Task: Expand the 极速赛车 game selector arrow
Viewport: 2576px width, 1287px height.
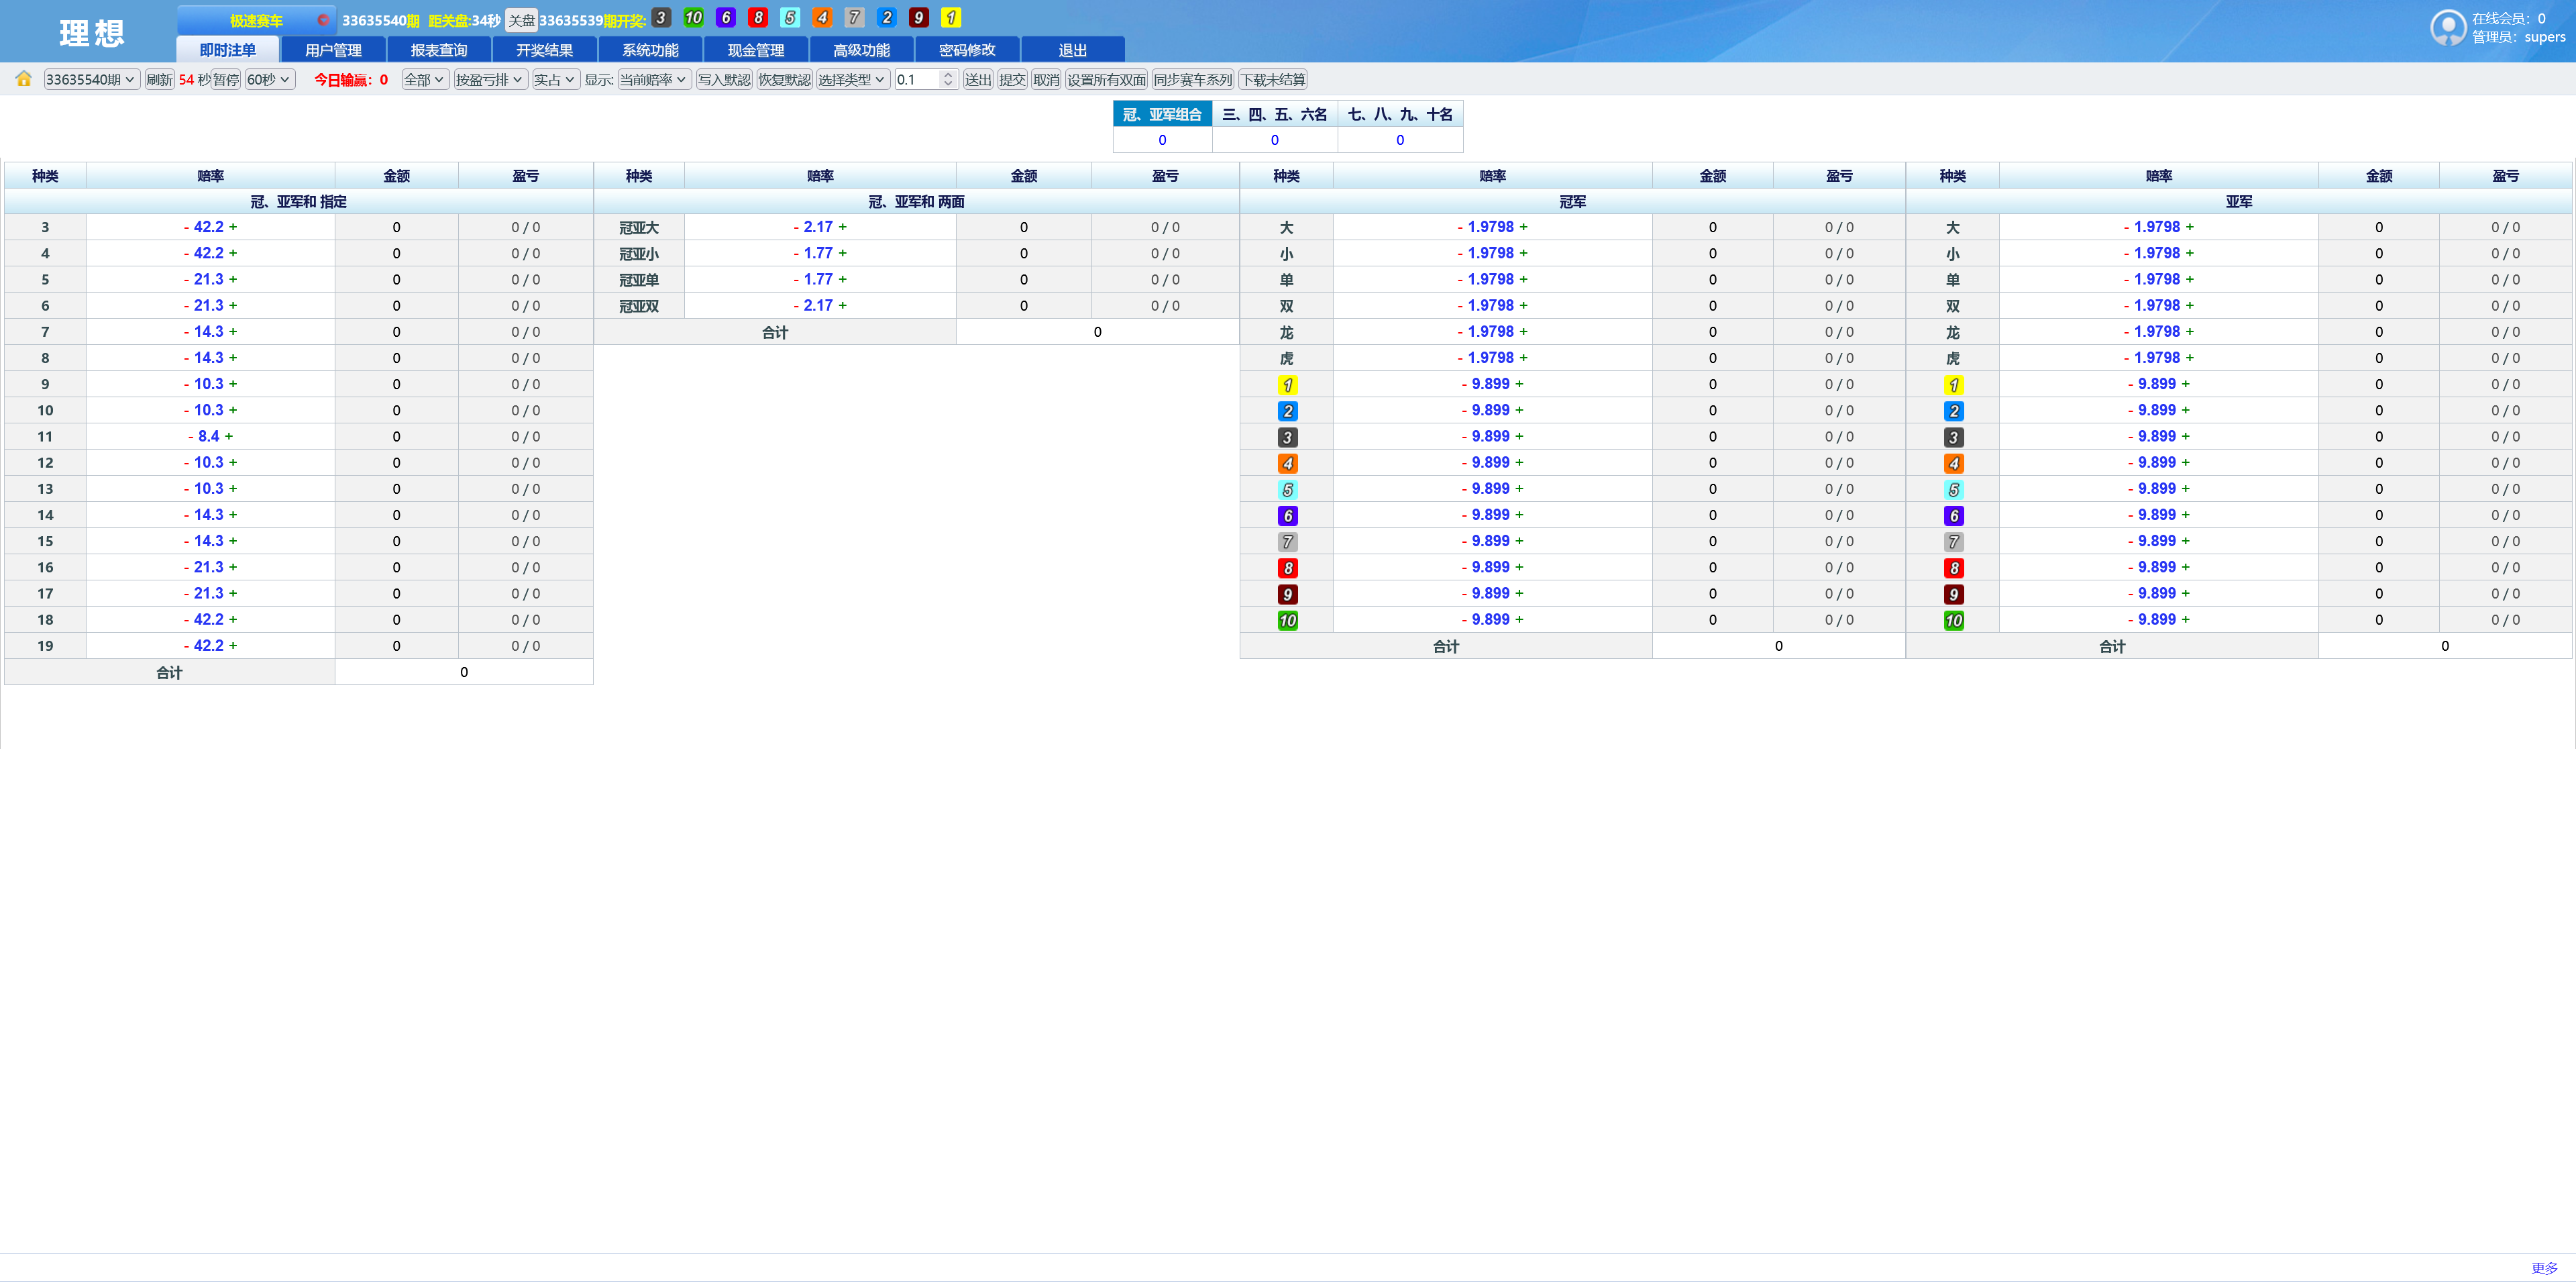Action: (x=323, y=18)
